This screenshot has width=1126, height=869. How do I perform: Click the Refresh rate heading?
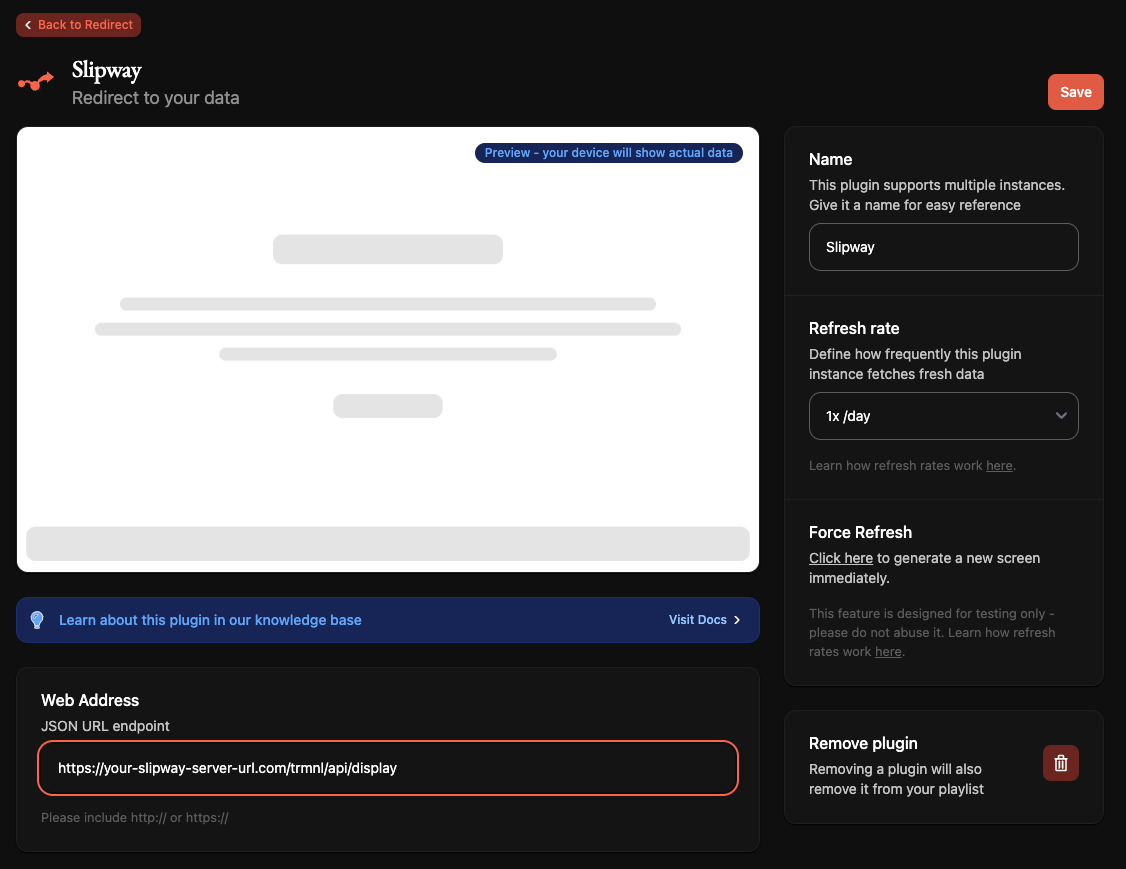[854, 328]
